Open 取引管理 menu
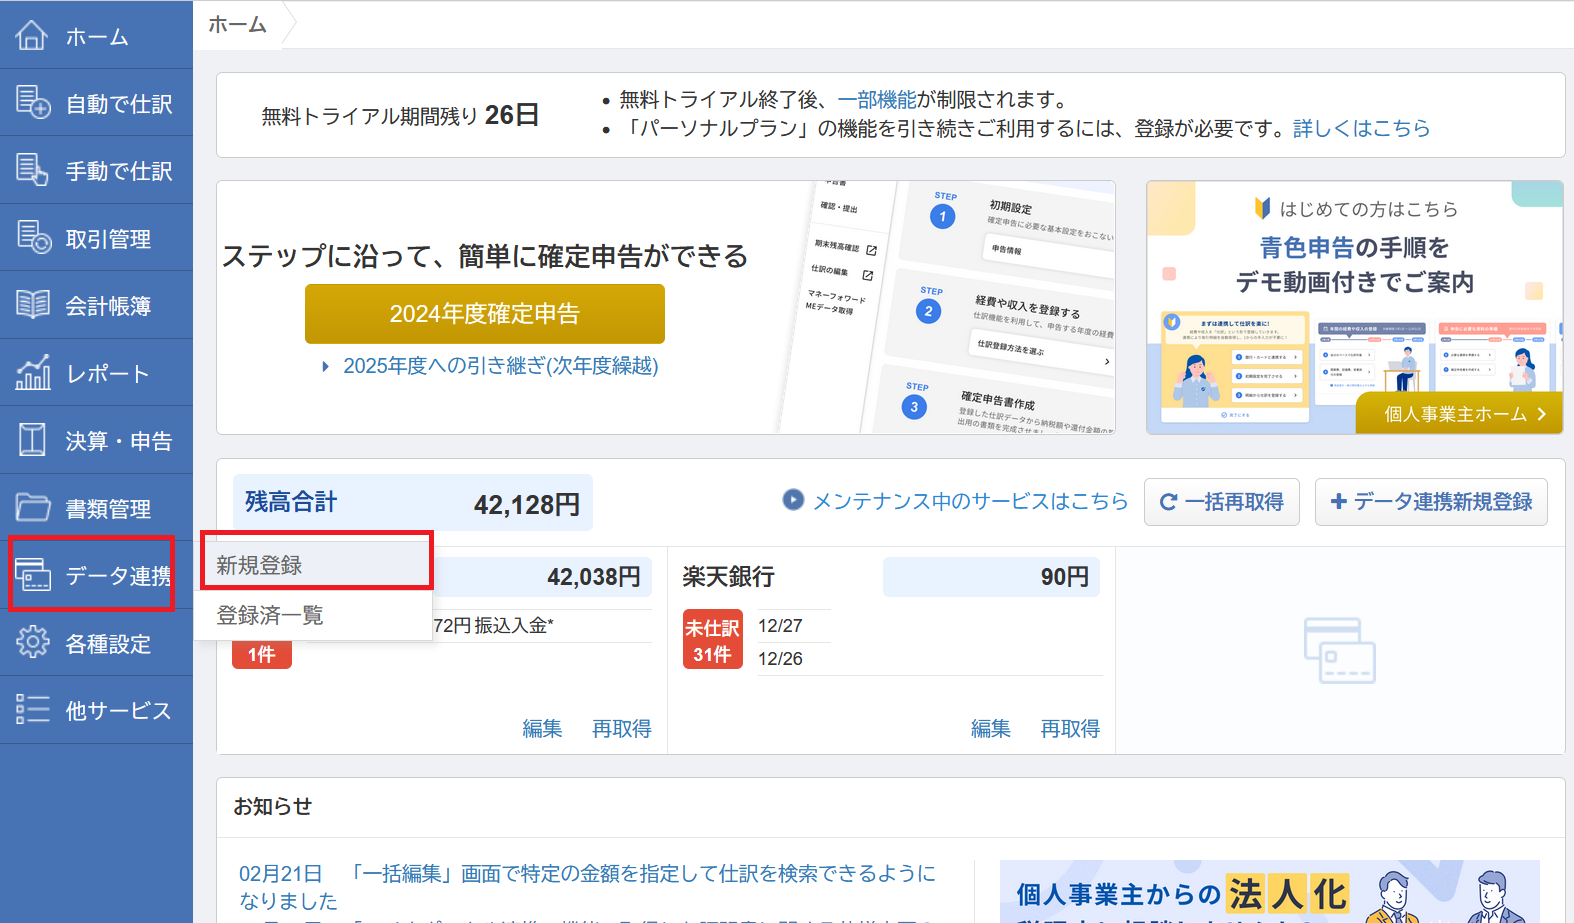This screenshot has width=1574, height=923. (96, 238)
